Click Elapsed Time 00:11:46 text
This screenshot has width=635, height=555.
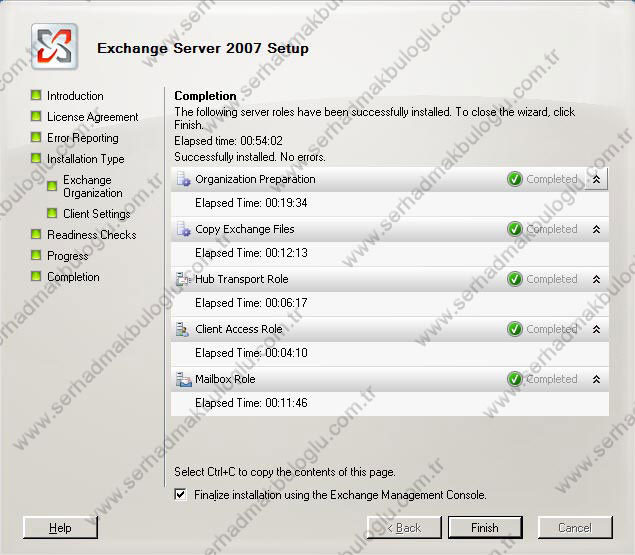pyautogui.click(x=251, y=403)
